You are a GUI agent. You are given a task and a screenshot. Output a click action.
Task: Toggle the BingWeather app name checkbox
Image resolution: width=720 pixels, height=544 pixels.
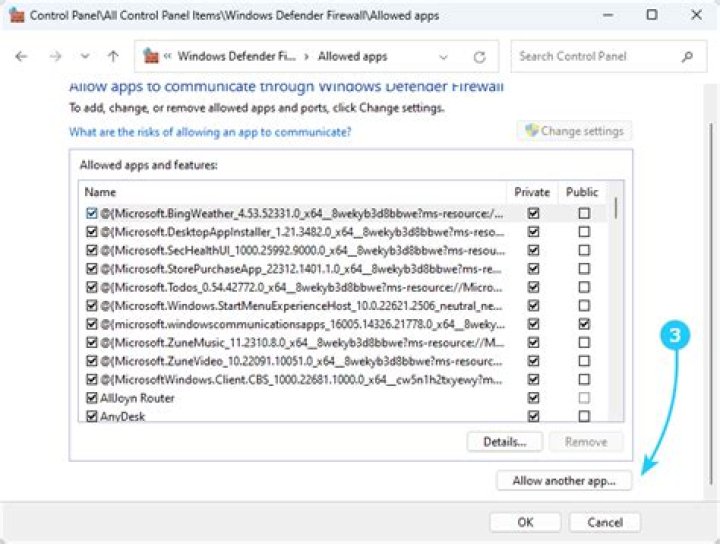pyautogui.click(x=92, y=213)
